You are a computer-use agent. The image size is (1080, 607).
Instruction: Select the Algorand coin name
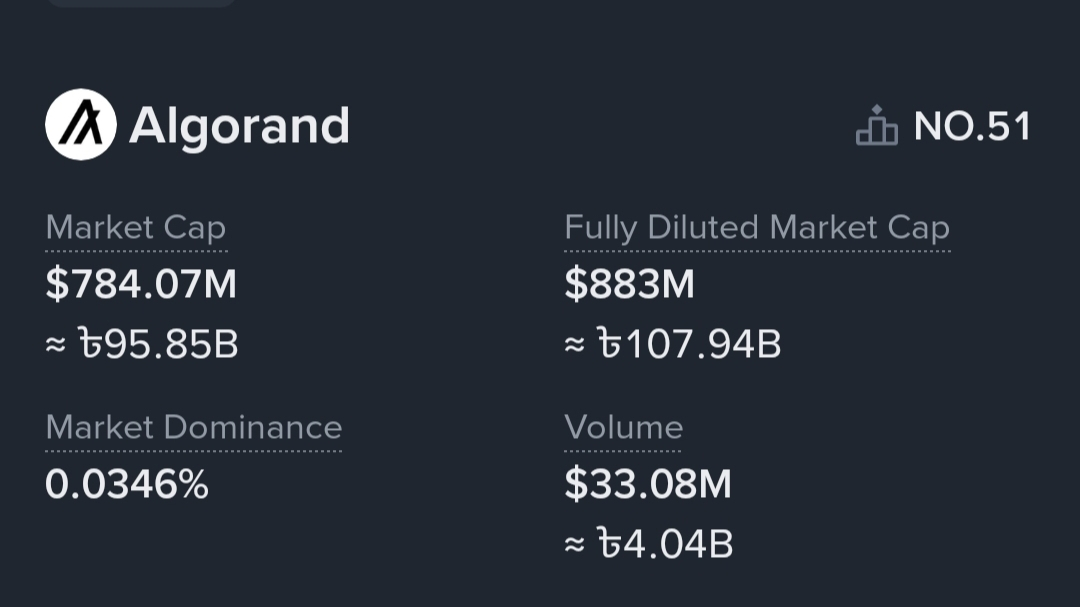click(239, 126)
